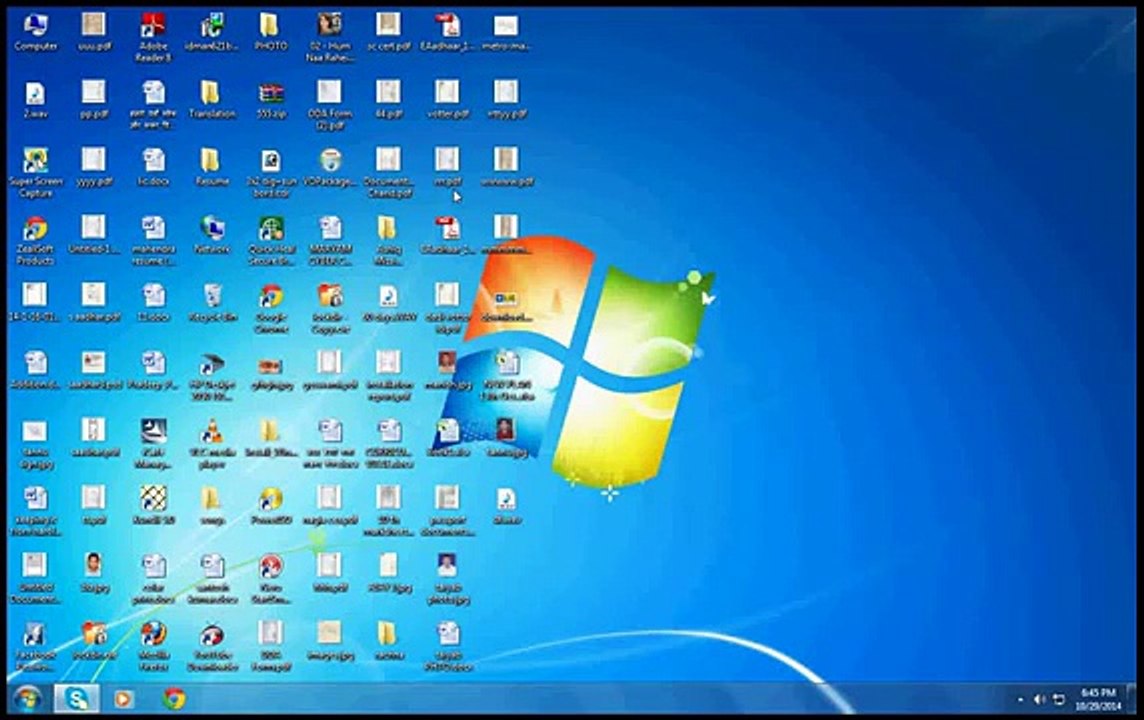Select the 02 - Hum Naa Rahe song file
The image size is (1144, 720).
pyautogui.click(x=330, y=38)
